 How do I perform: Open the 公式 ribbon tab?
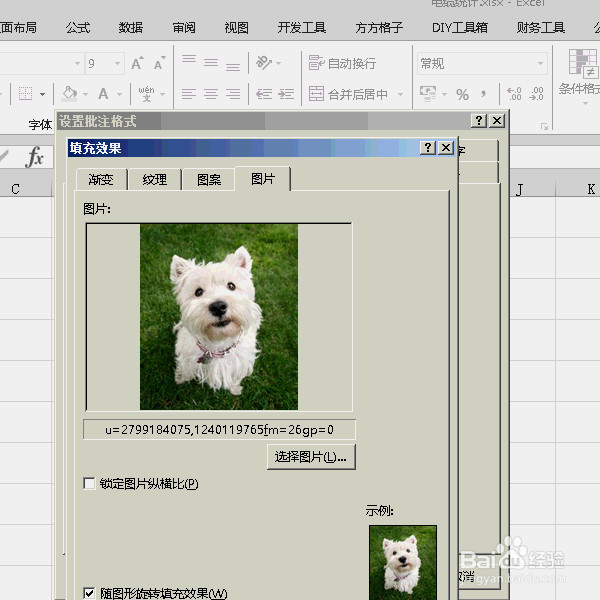click(78, 28)
